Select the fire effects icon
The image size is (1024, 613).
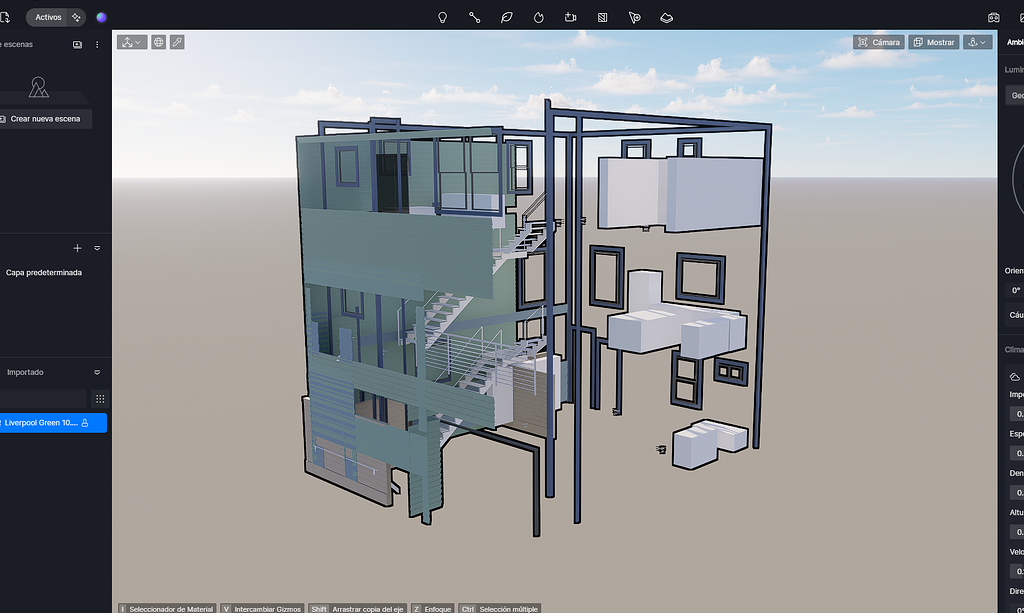(539, 18)
